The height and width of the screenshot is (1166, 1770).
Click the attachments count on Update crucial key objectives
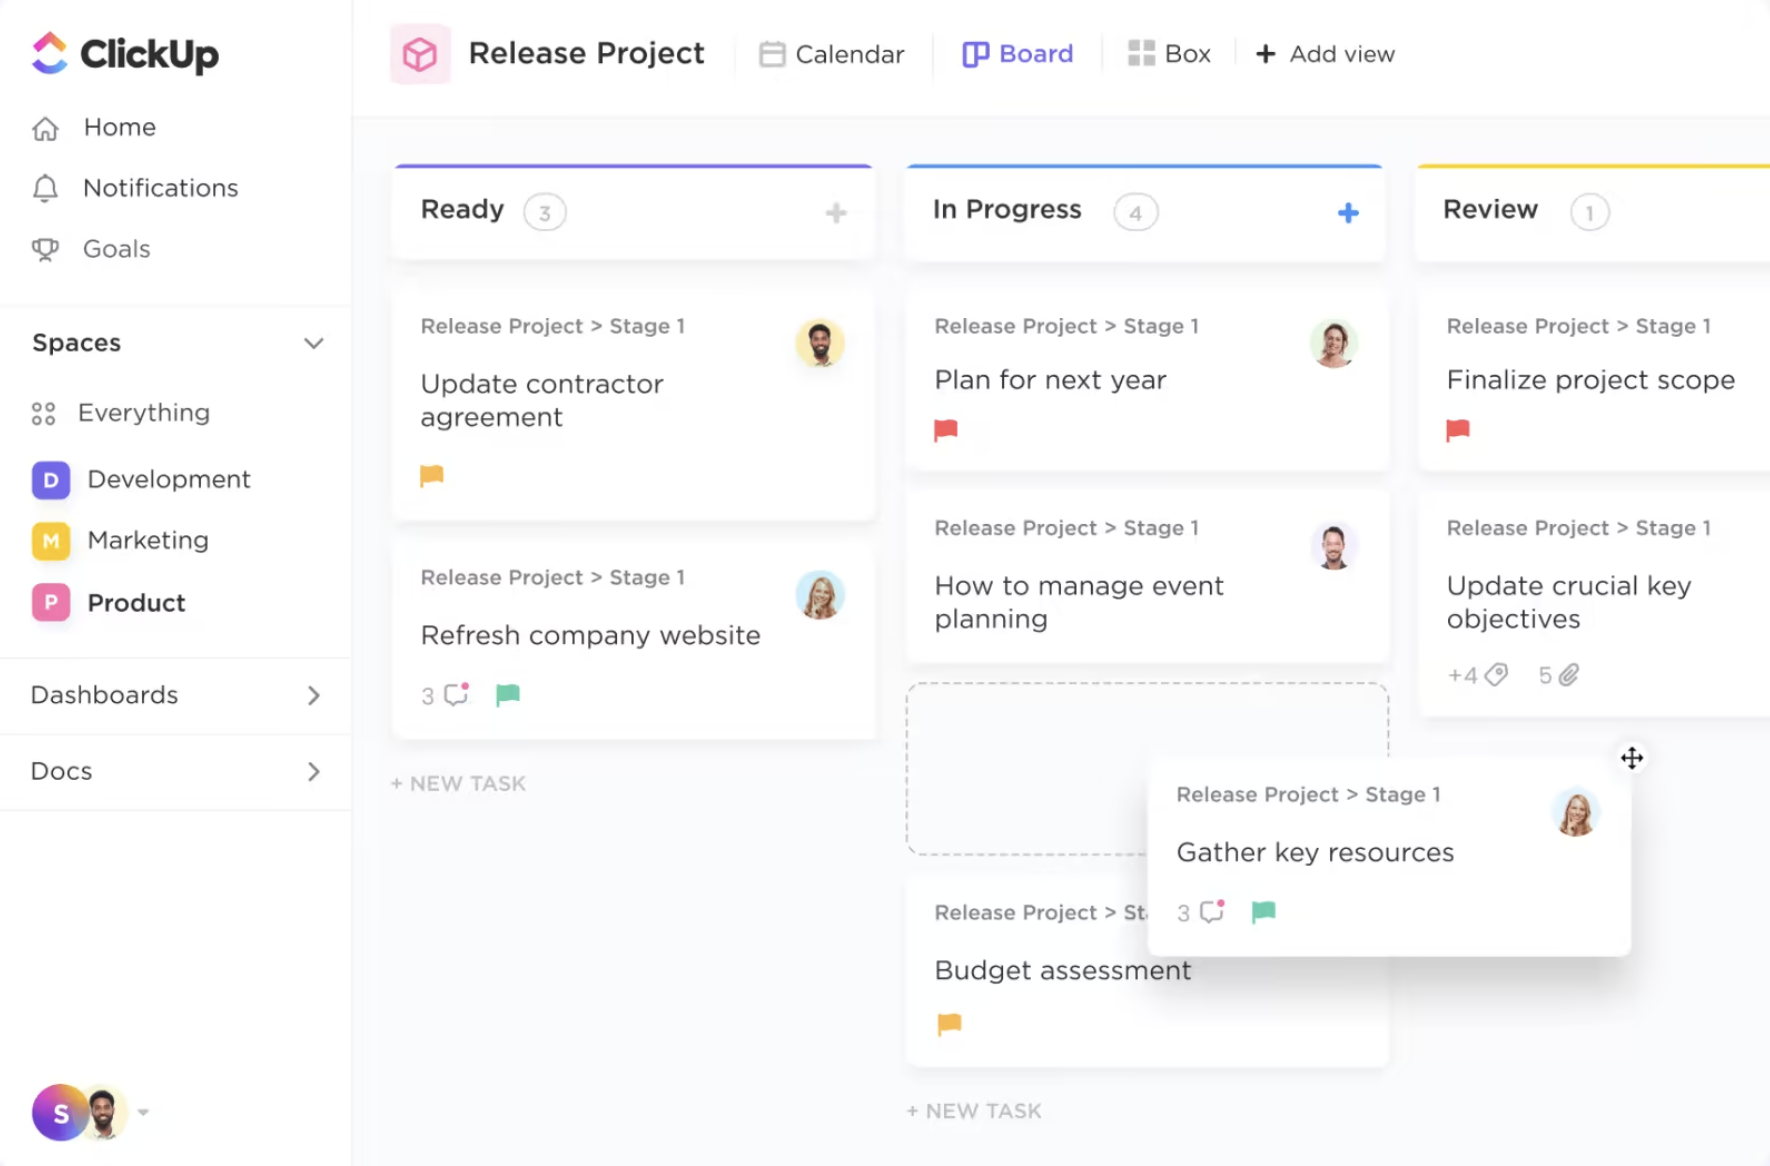pyautogui.click(x=1559, y=675)
